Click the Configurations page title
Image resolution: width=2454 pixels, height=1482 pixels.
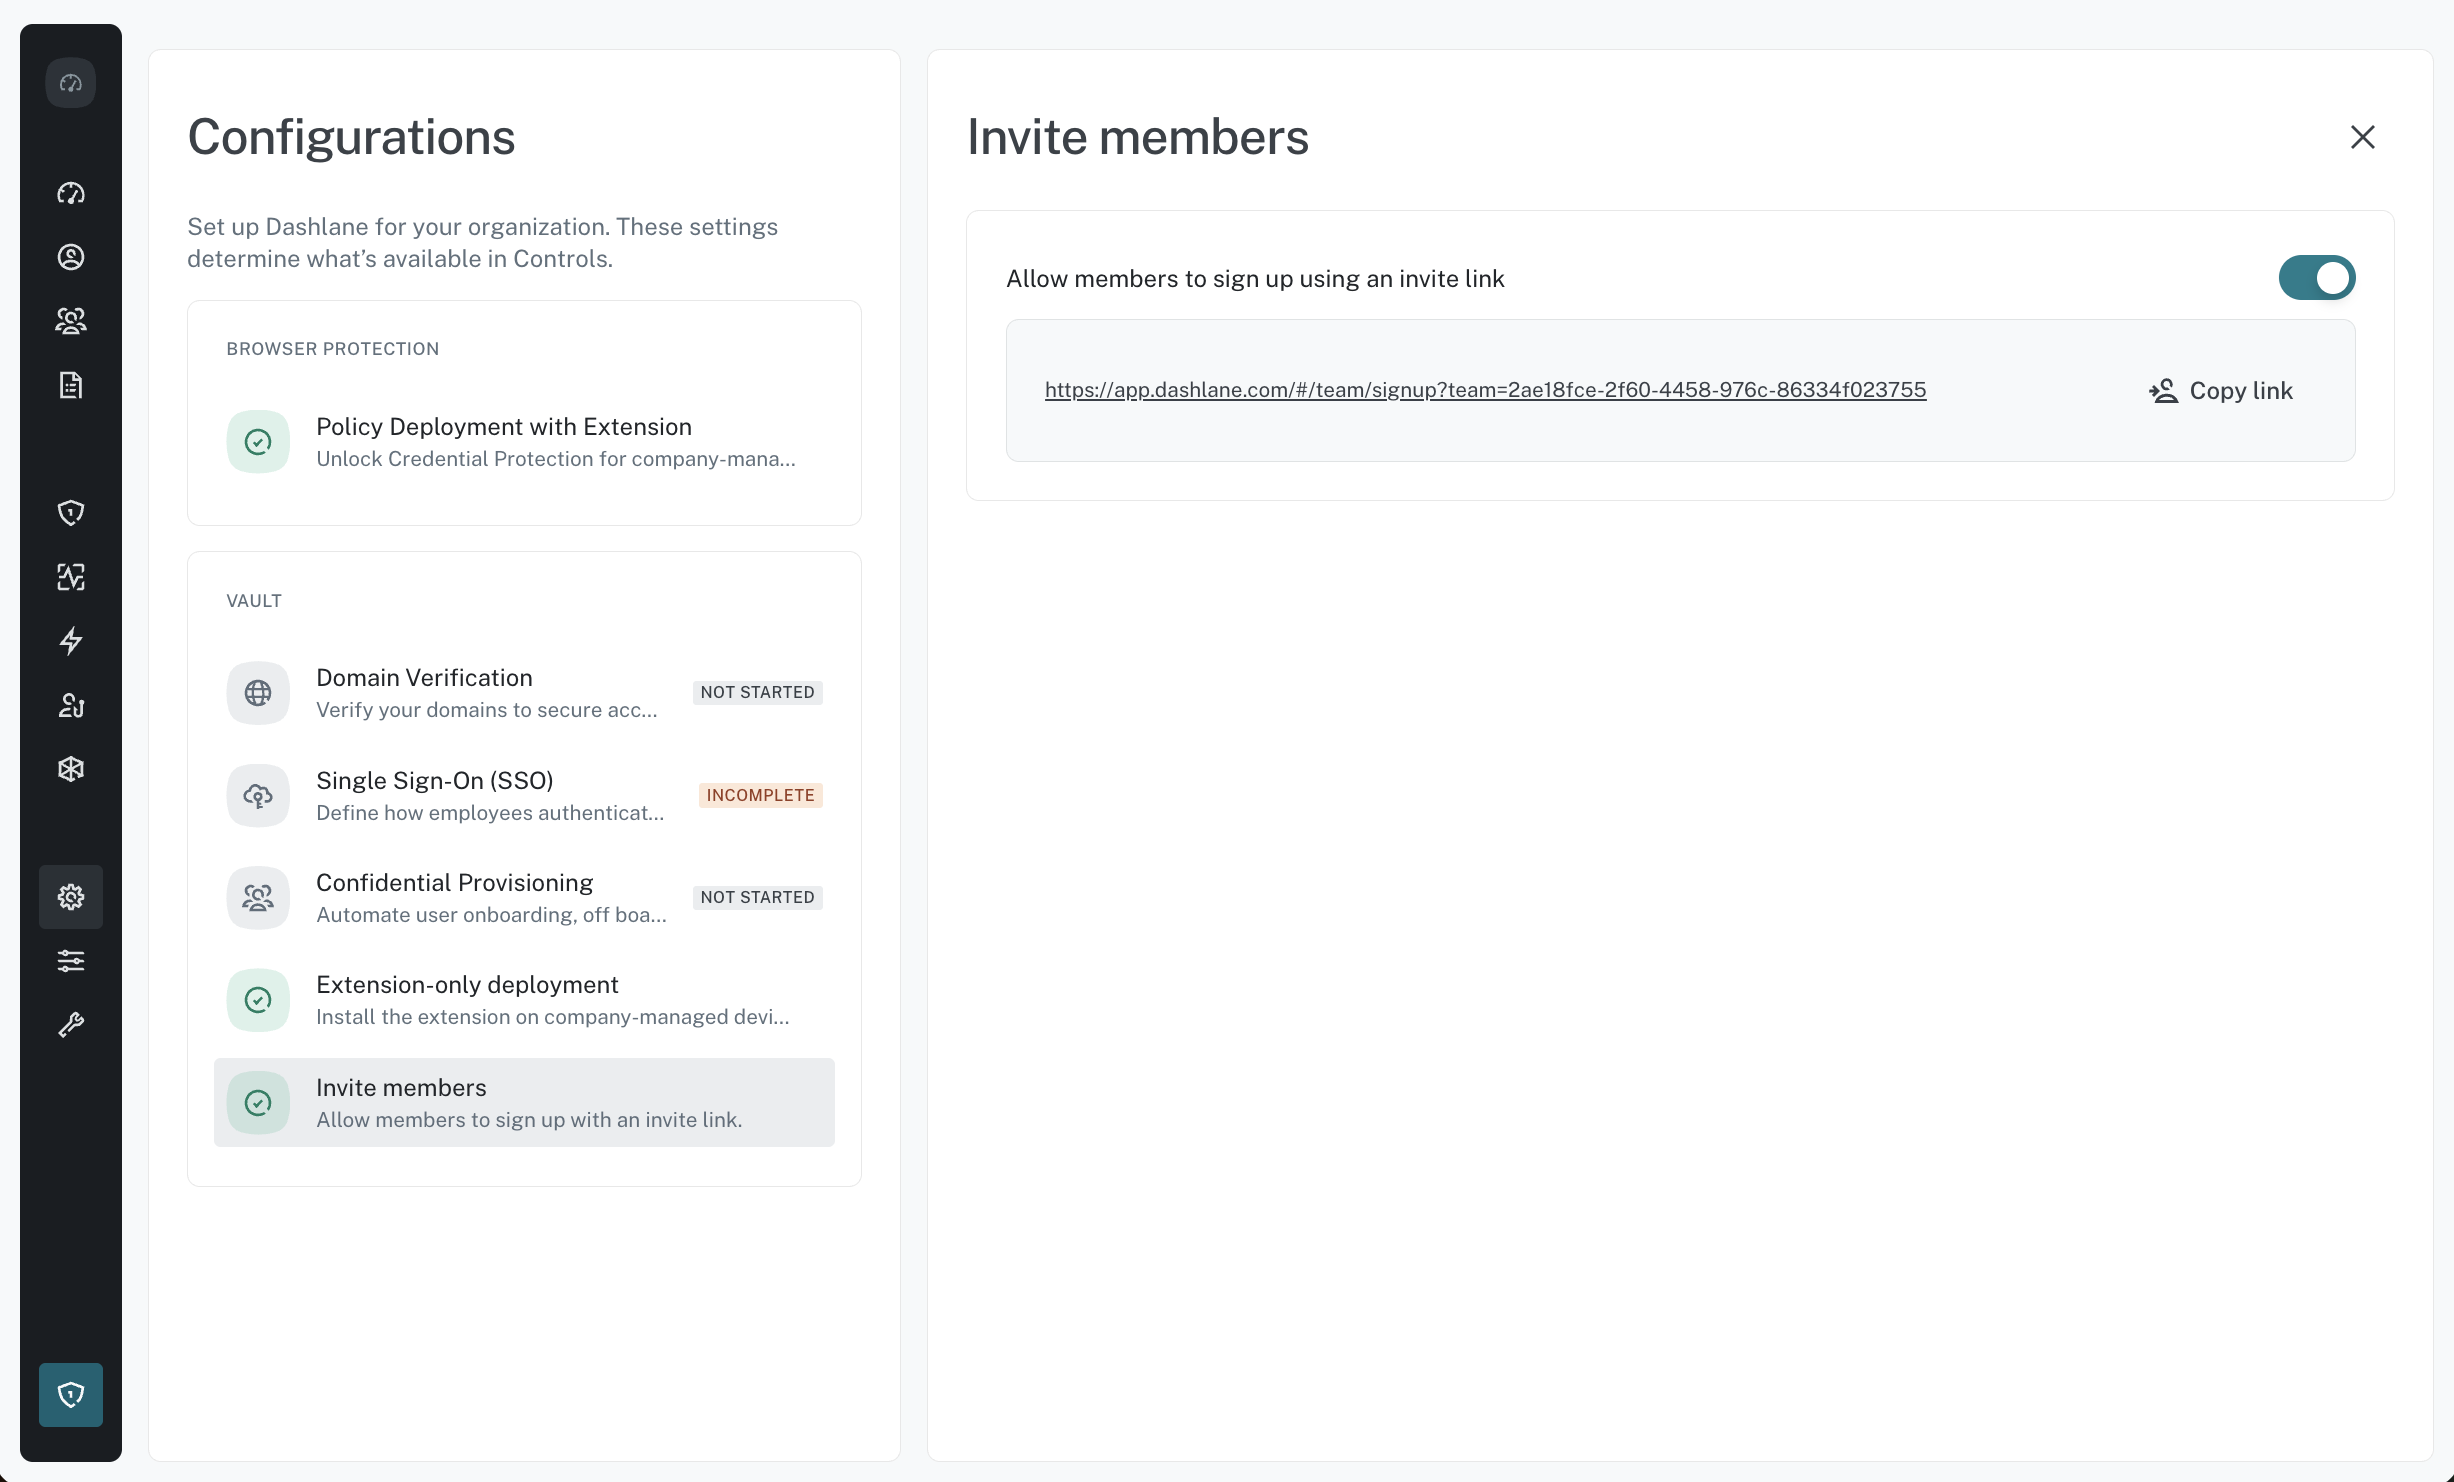pos(351,138)
